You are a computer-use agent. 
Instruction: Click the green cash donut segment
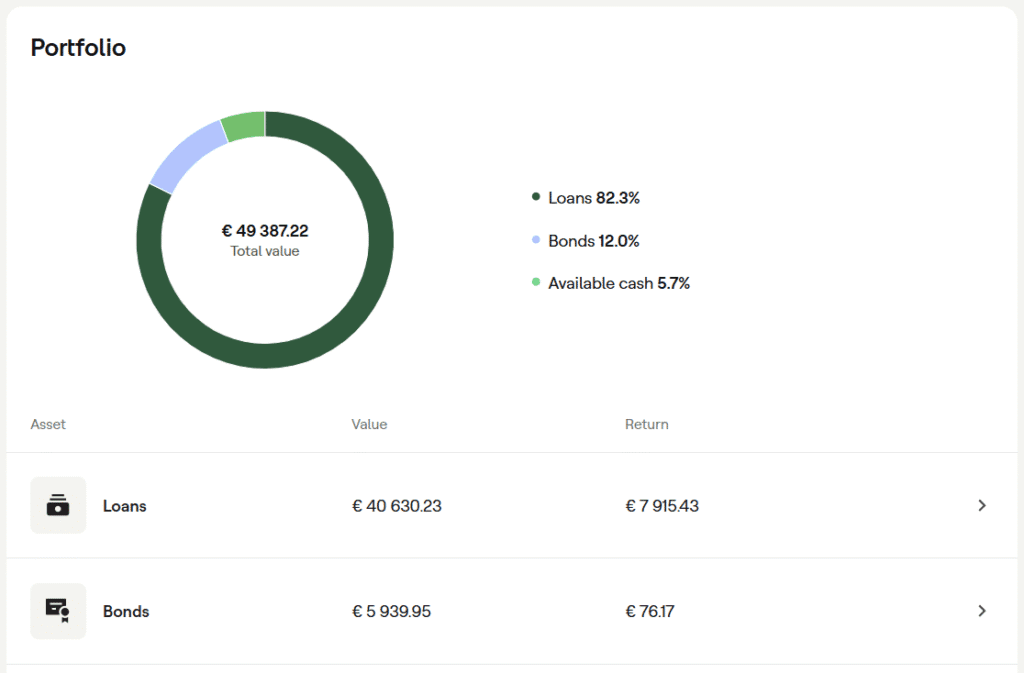click(x=244, y=126)
